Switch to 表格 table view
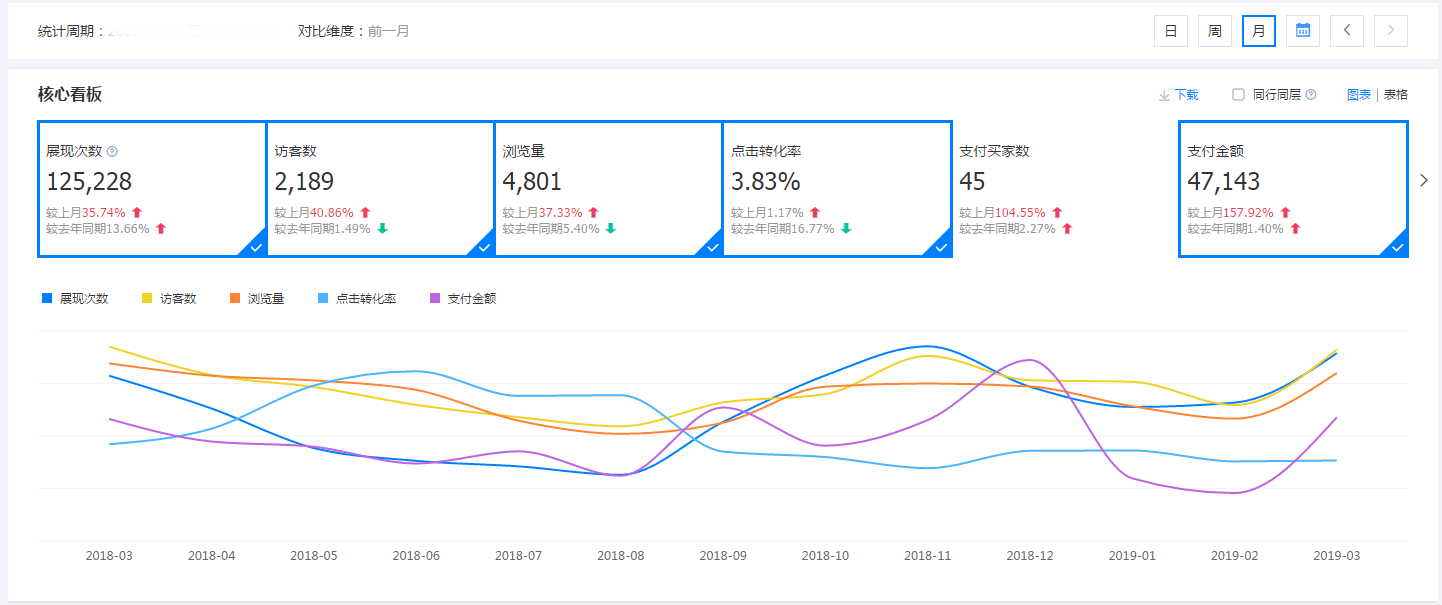This screenshot has height=605, width=1442. (1396, 95)
